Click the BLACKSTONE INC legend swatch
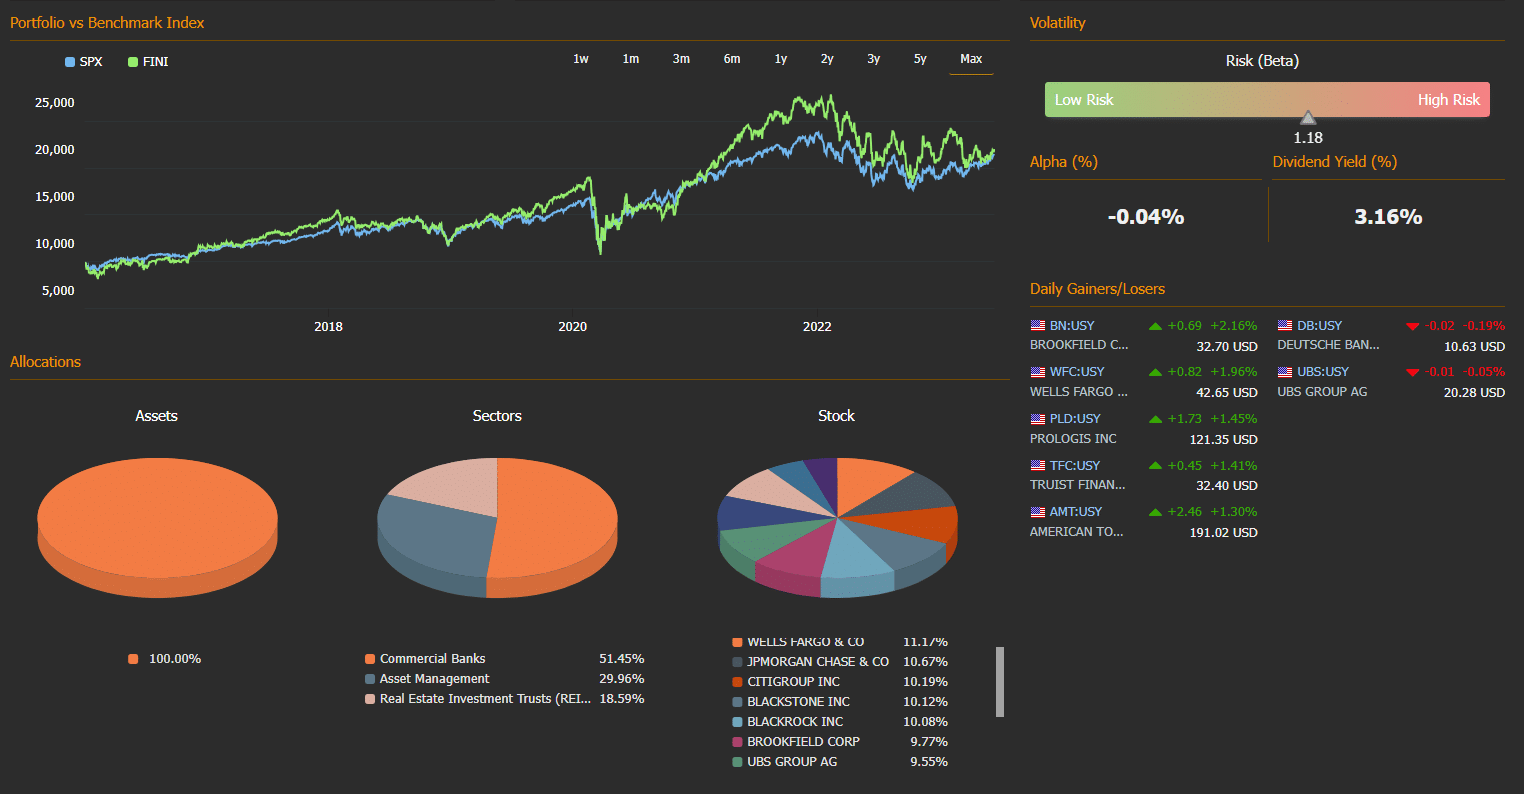This screenshot has width=1524, height=794. [x=738, y=702]
